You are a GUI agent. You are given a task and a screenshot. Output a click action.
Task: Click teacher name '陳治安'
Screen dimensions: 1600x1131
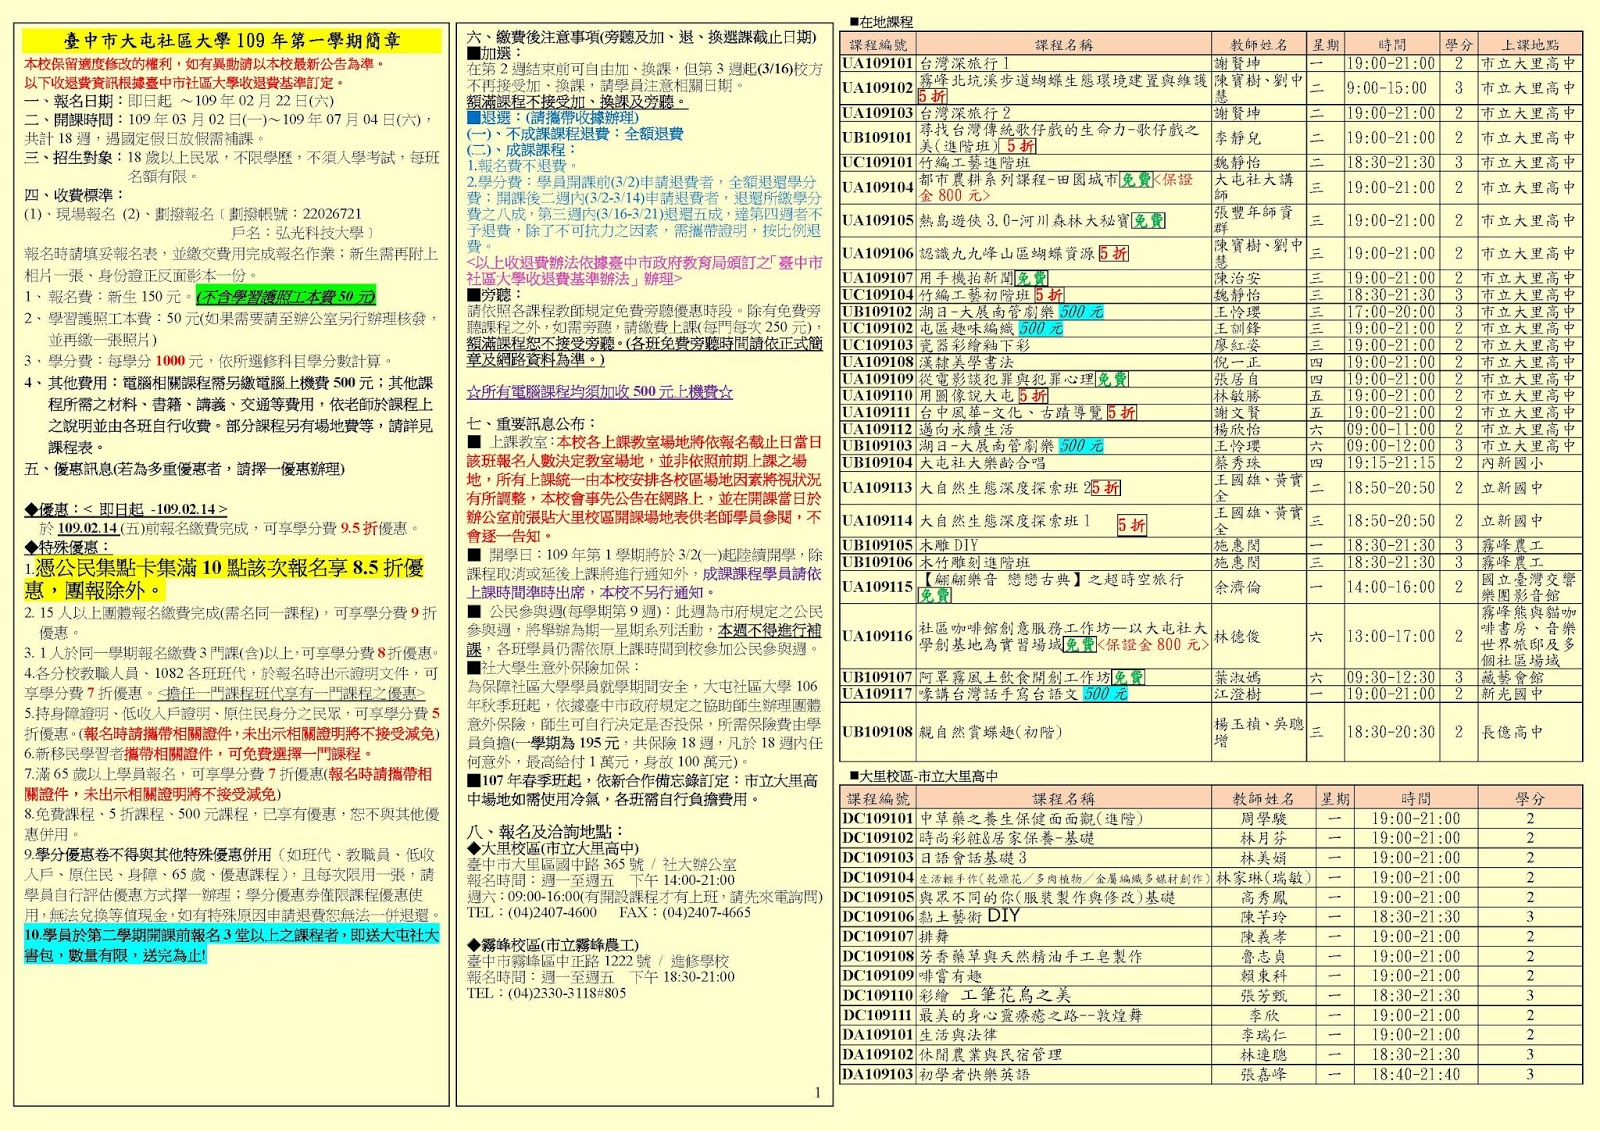click(1238, 278)
